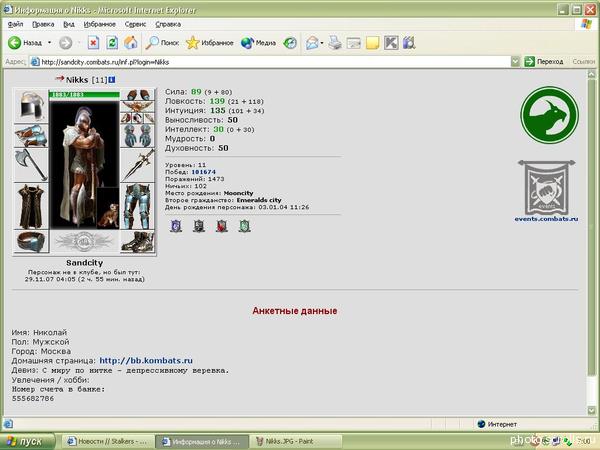Image resolution: width=600 pixels, height=450 pixels.
Task: Switch to Новости // Stalkers taskbar window
Action: click(x=107, y=441)
